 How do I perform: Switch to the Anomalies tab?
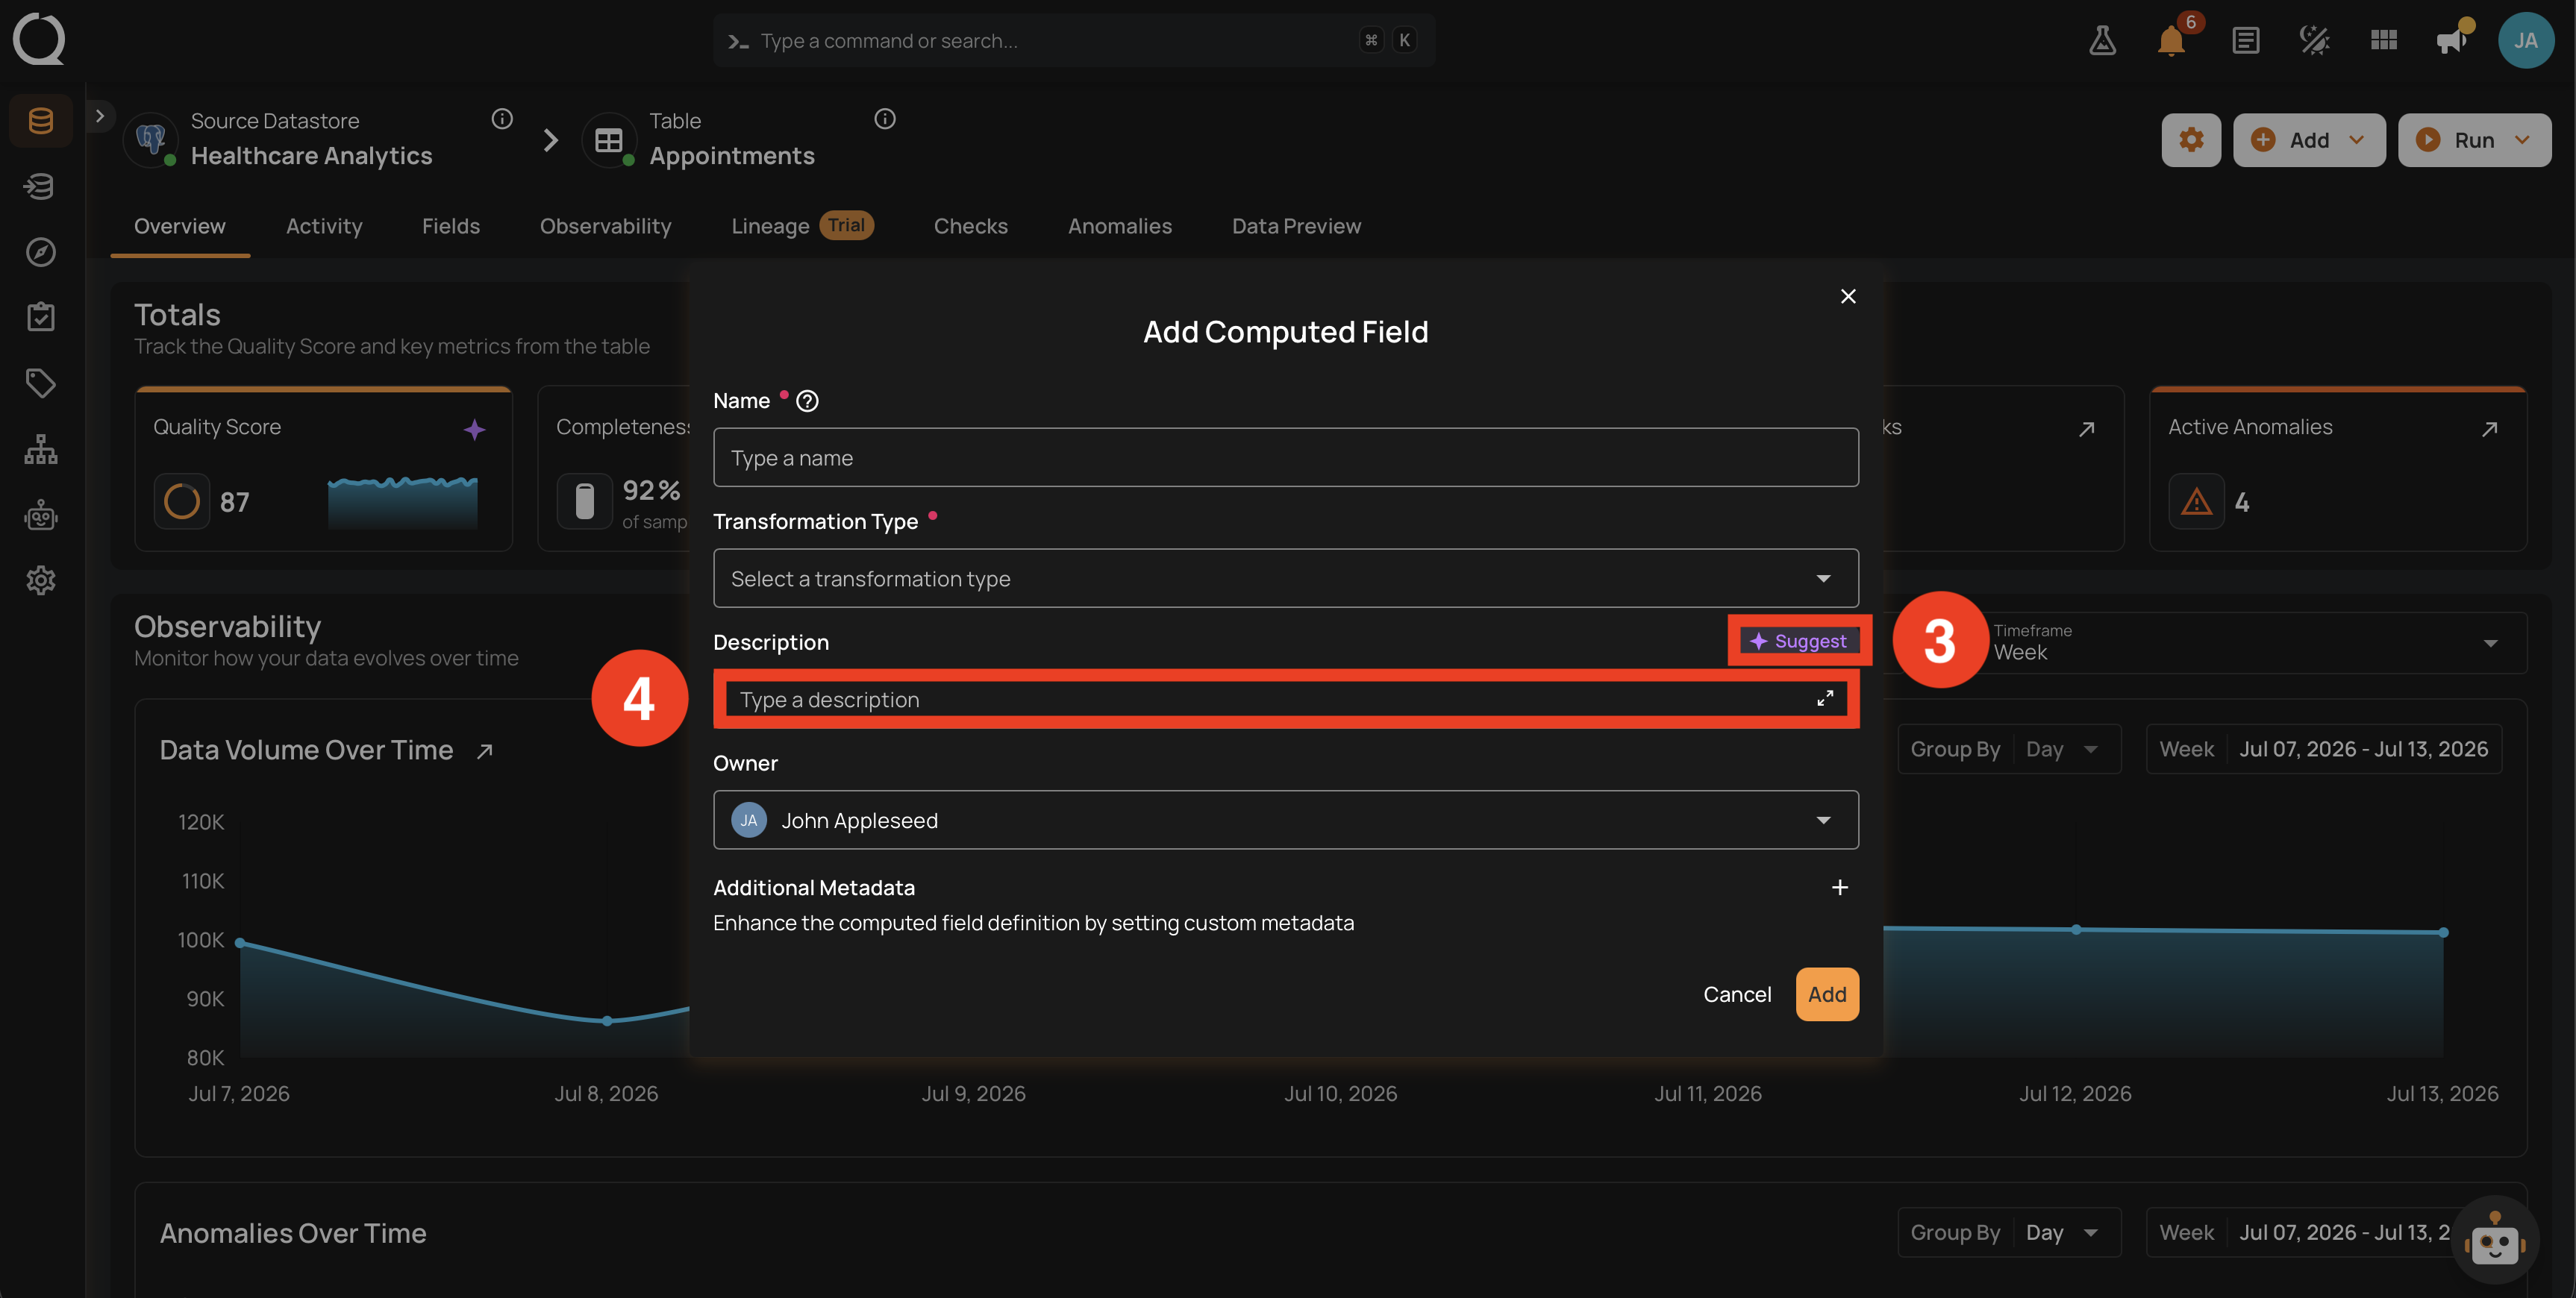(x=1119, y=226)
